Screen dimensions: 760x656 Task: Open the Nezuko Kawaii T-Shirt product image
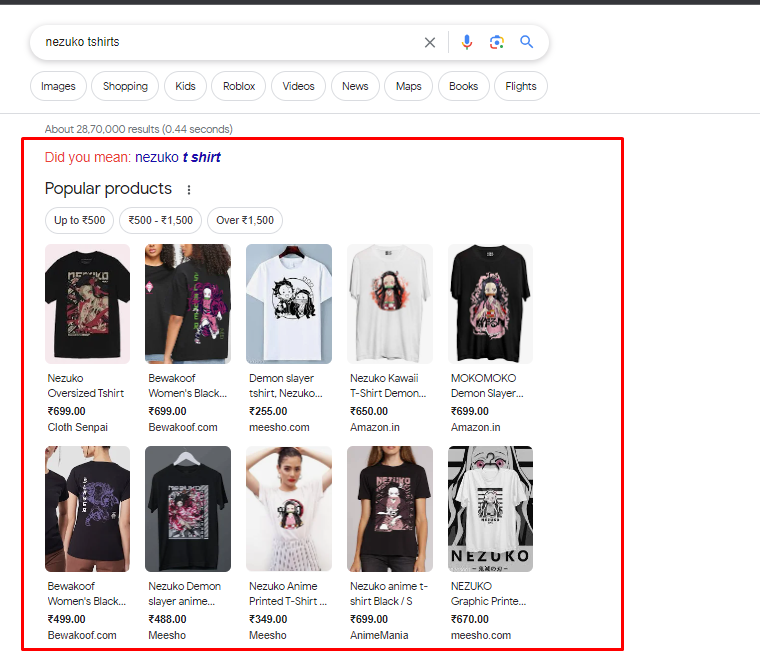point(390,304)
